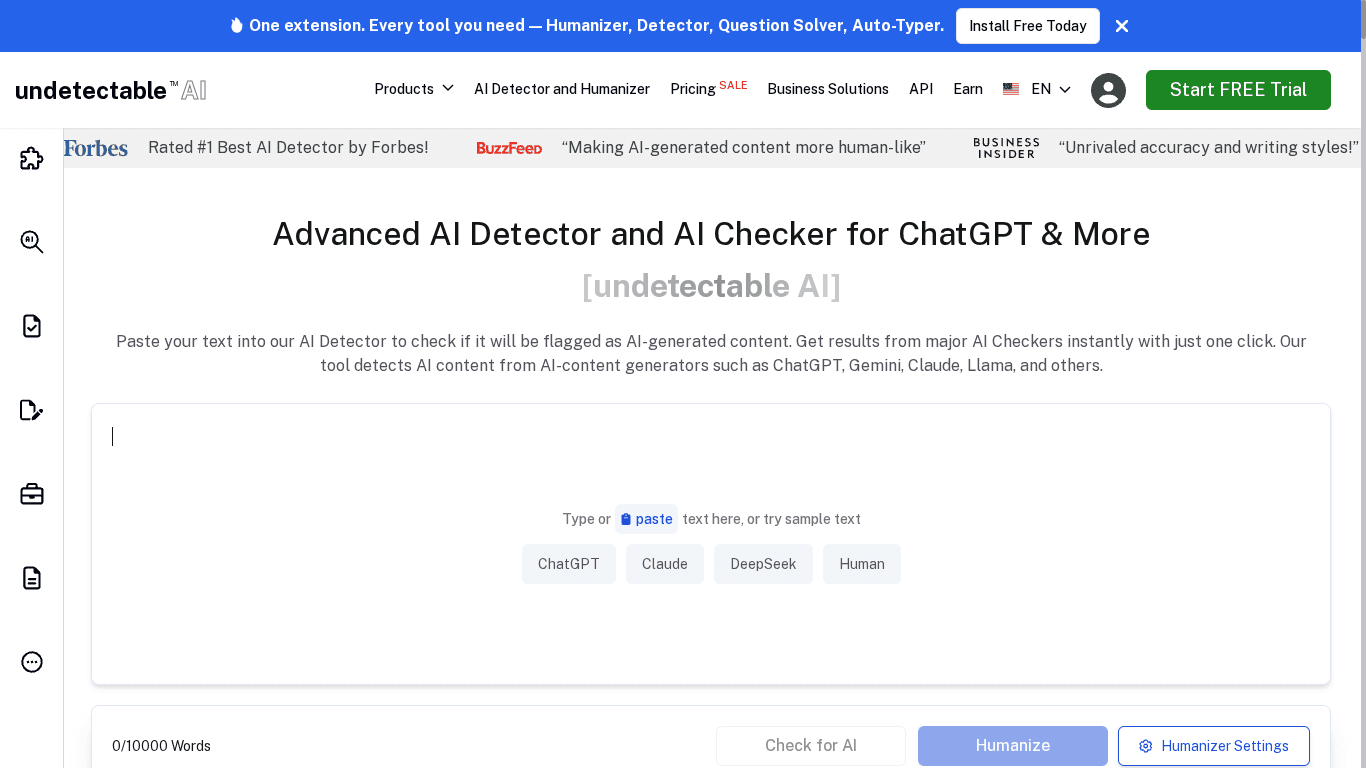Go to Business Solutions

click(x=828, y=89)
